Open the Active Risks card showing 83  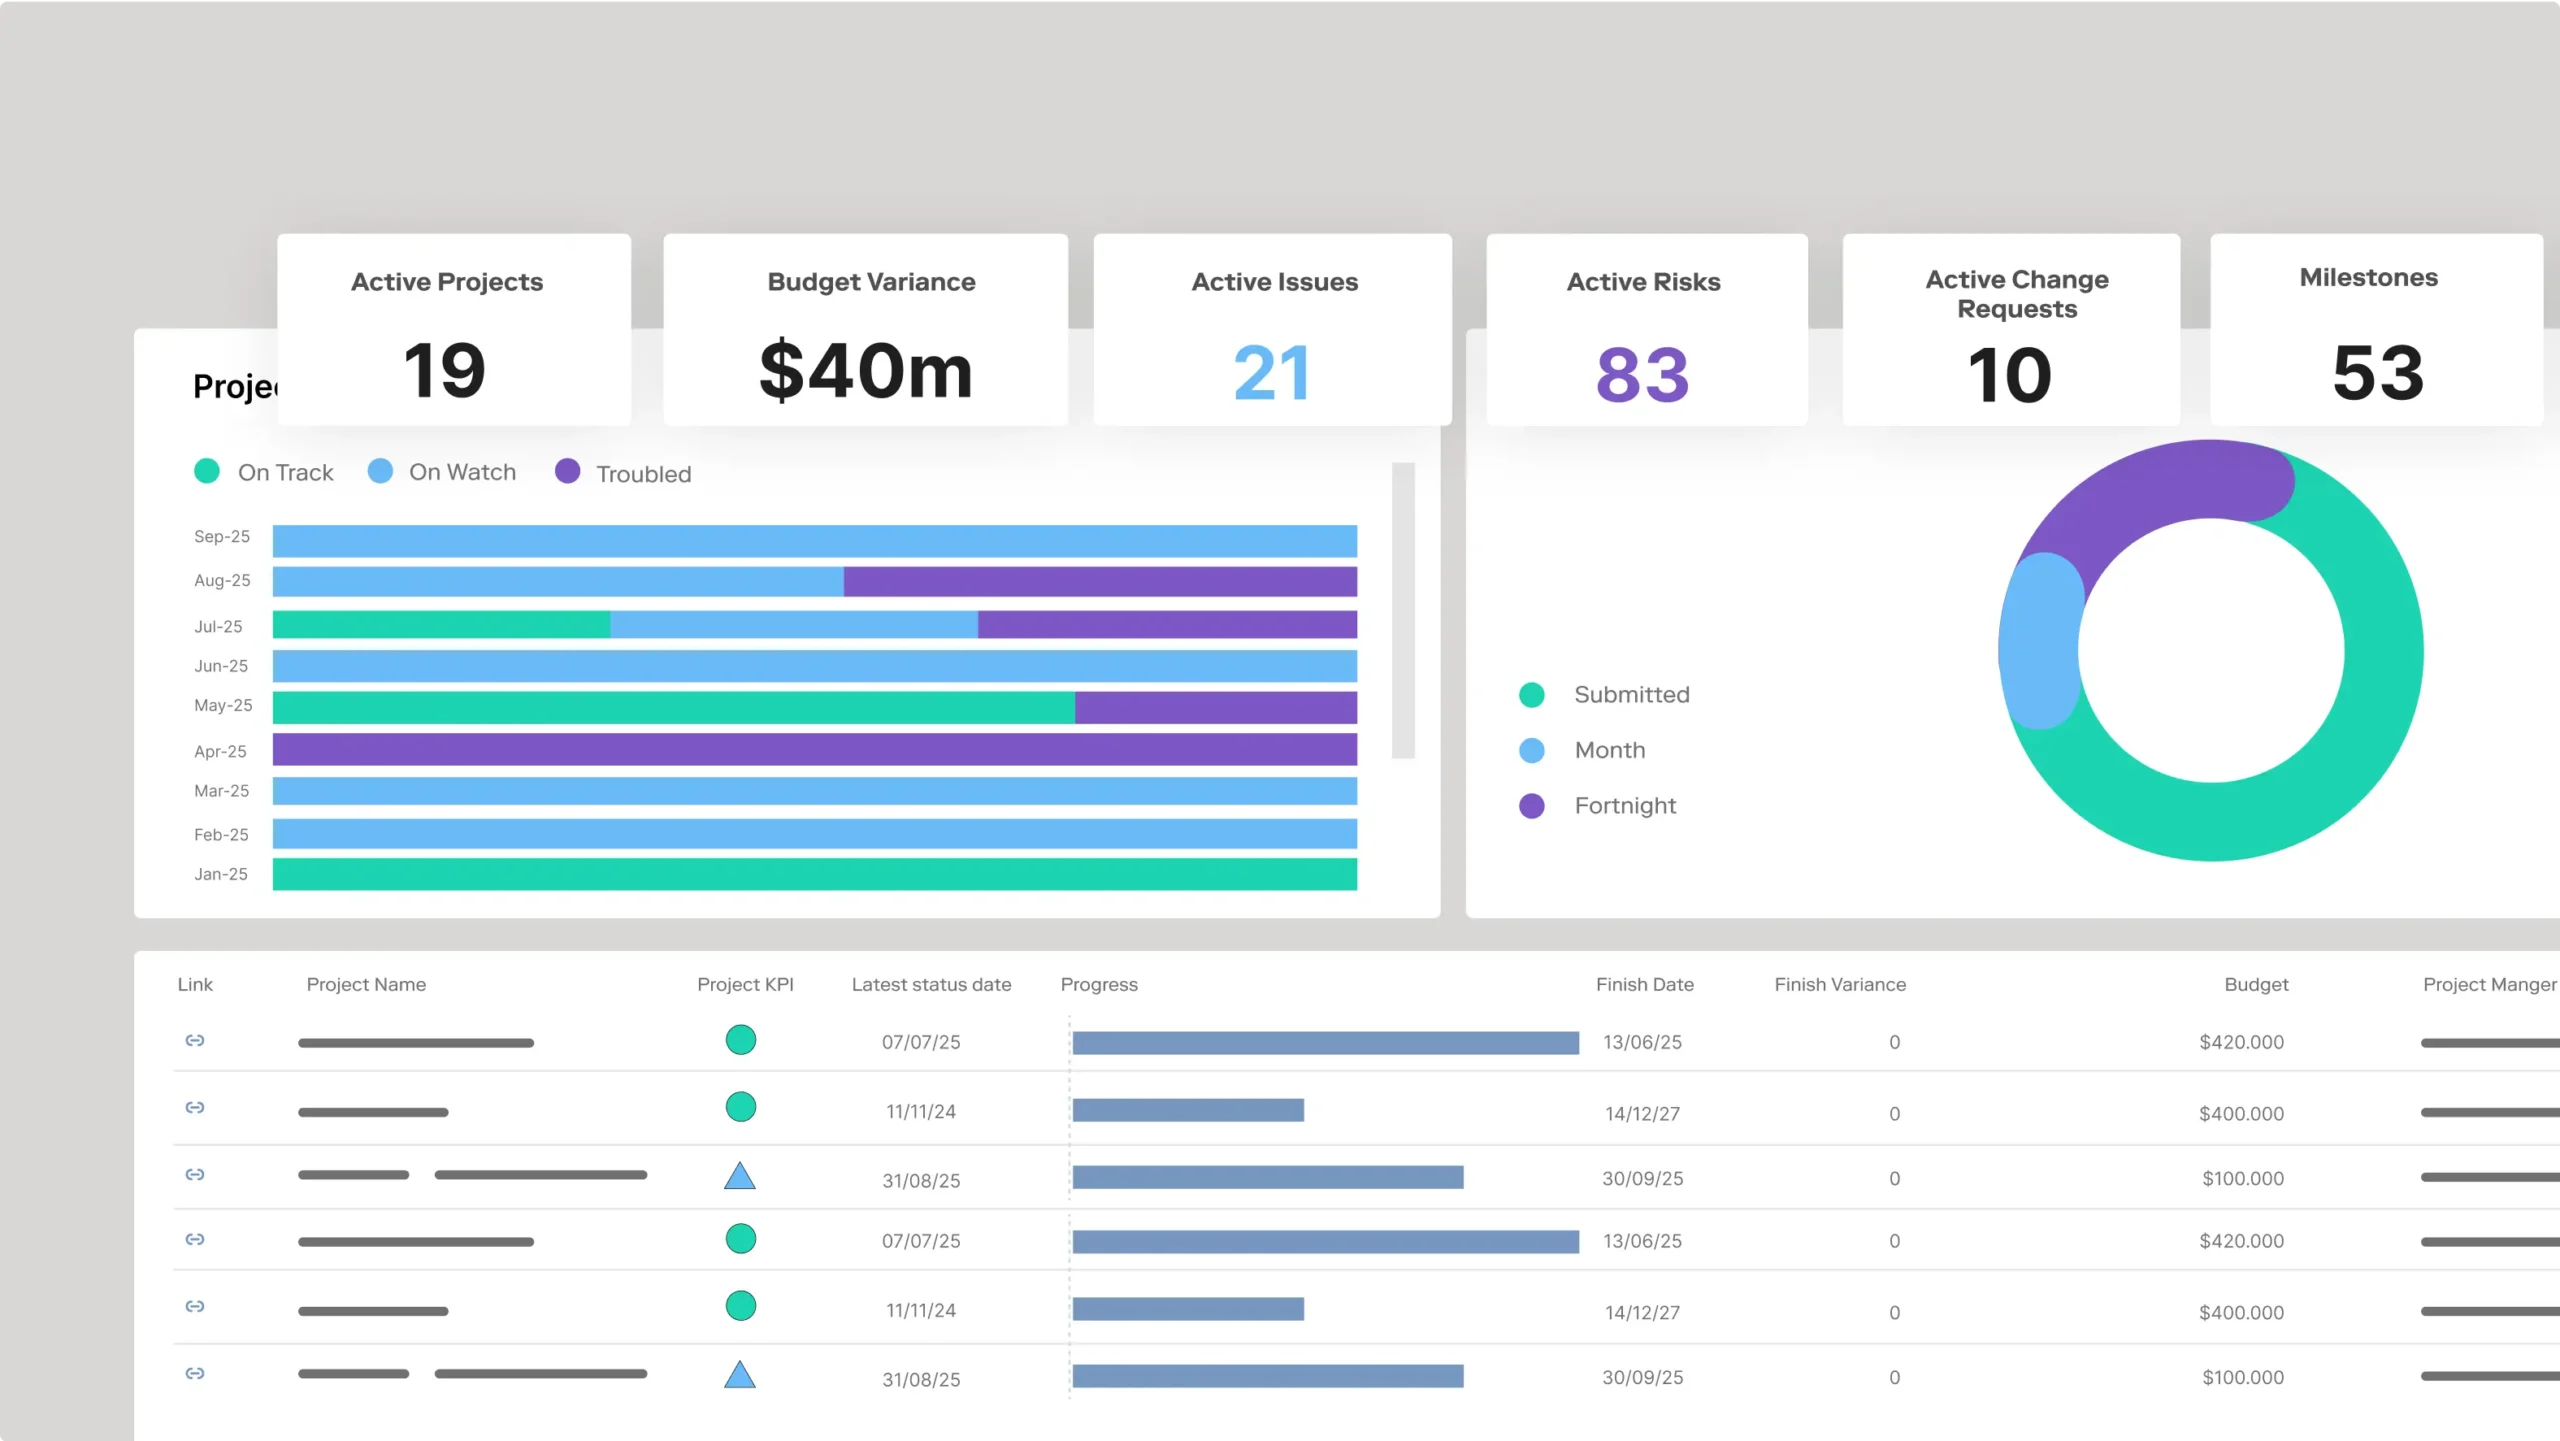tap(1646, 330)
